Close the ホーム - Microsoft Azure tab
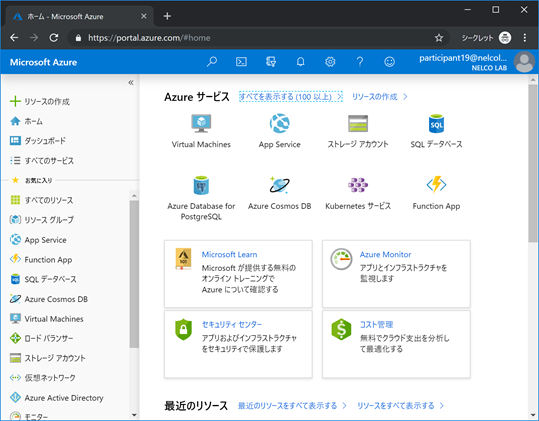Image resolution: width=539 pixels, height=421 pixels. tap(144, 16)
